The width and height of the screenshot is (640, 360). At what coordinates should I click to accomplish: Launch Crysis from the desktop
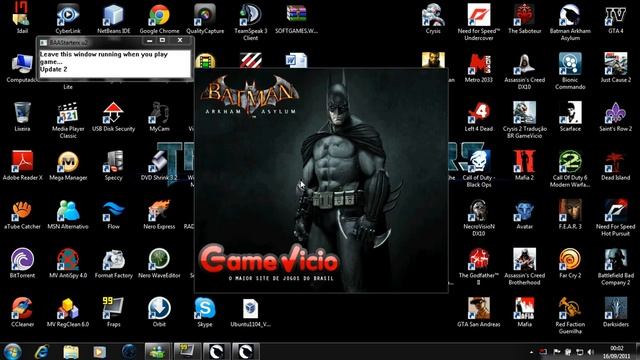coord(433,16)
